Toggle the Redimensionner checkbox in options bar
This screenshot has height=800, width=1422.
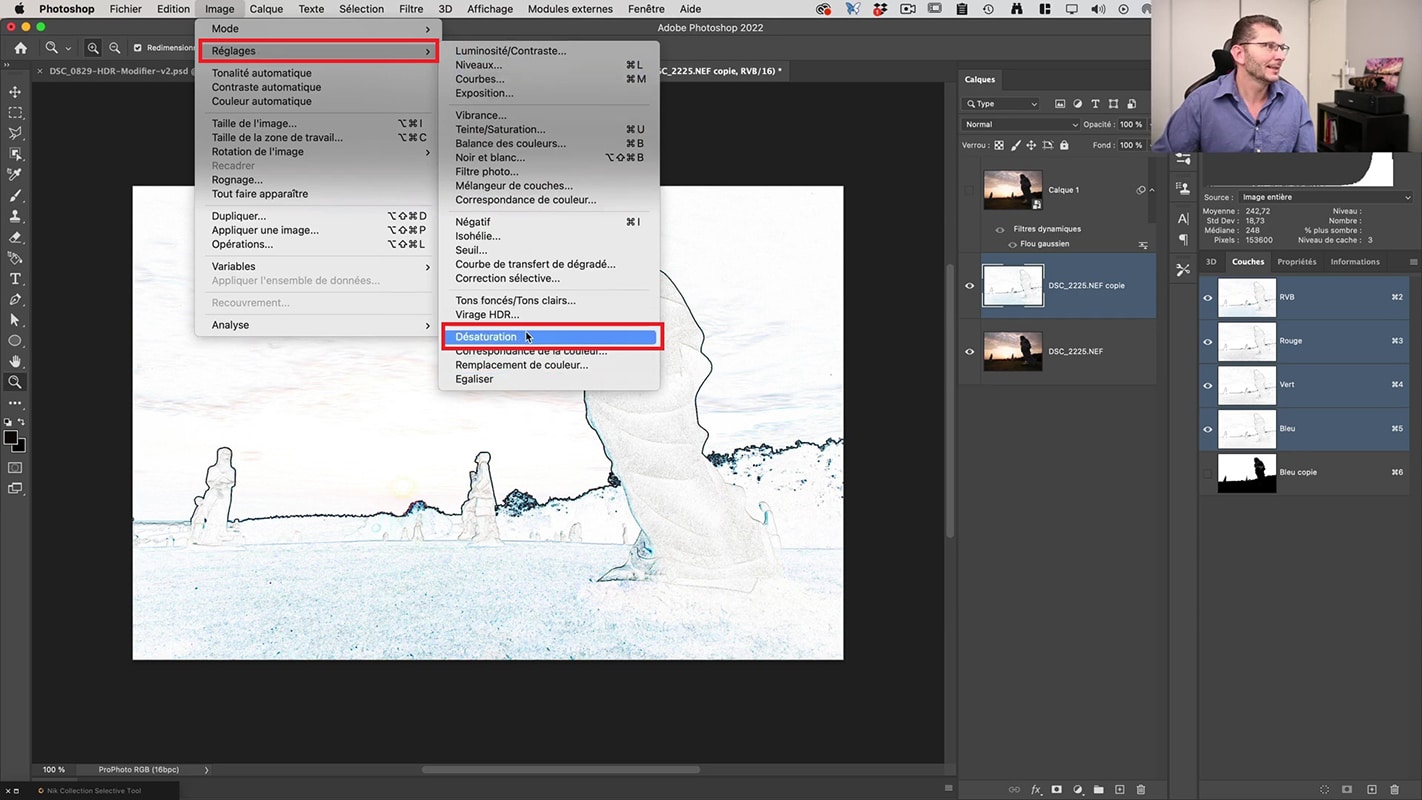[x=138, y=48]
